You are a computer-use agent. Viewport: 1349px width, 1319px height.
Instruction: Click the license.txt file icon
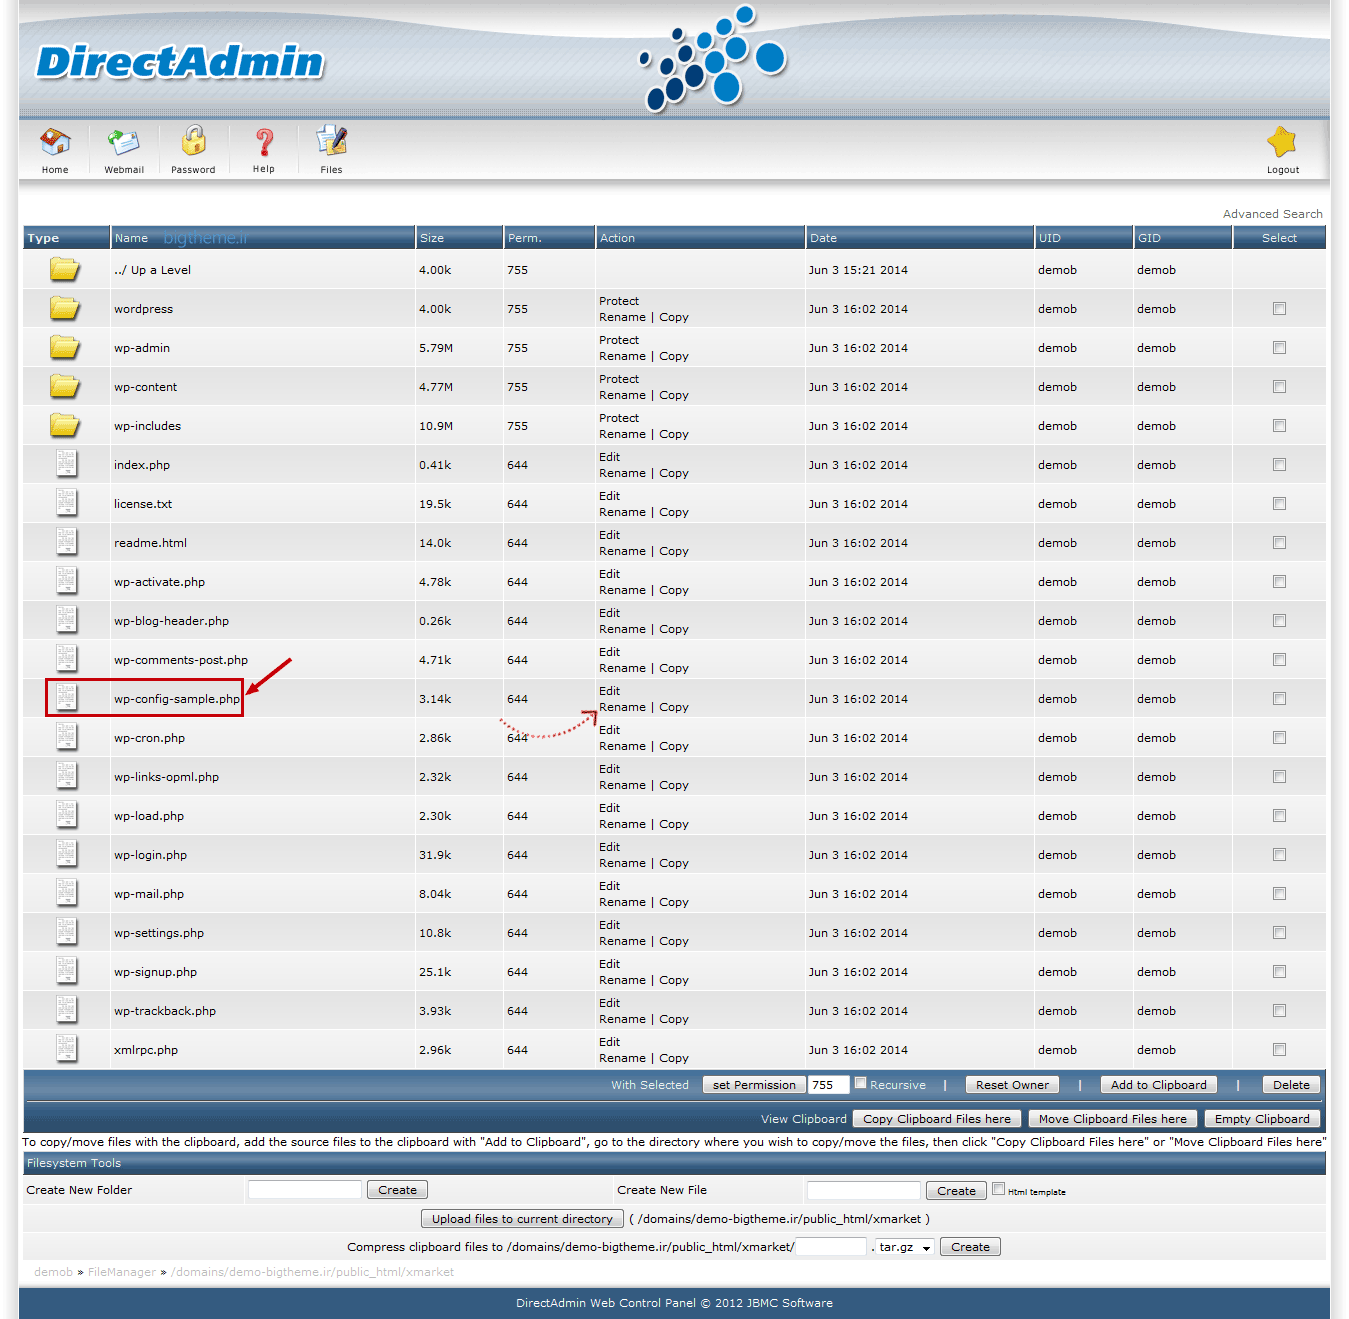click(x=66, y=503)
